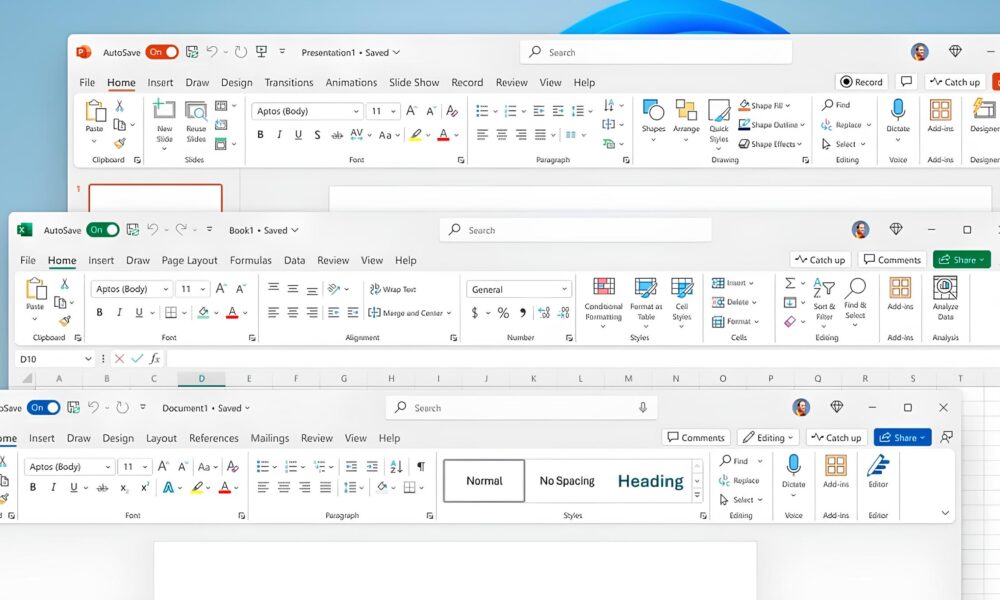1000x600 pixels.
Task: Click Dictate microphone in PowerPoint ribbon
Action: (897, 110)
